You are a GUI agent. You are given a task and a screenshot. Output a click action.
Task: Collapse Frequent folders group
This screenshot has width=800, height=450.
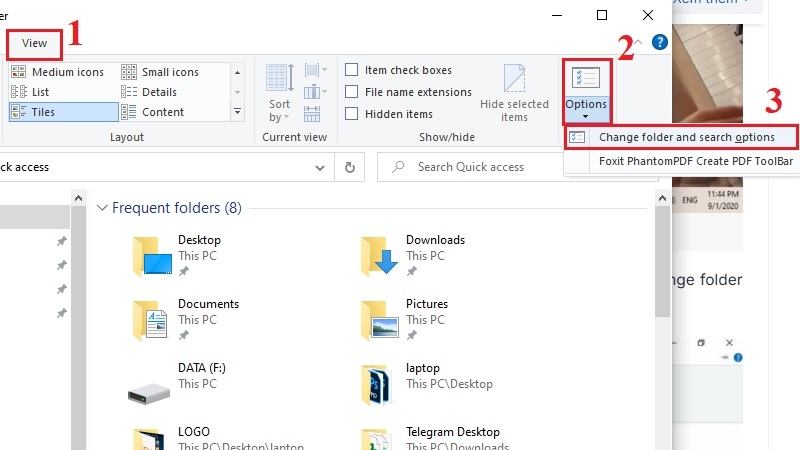coord(102,208)
